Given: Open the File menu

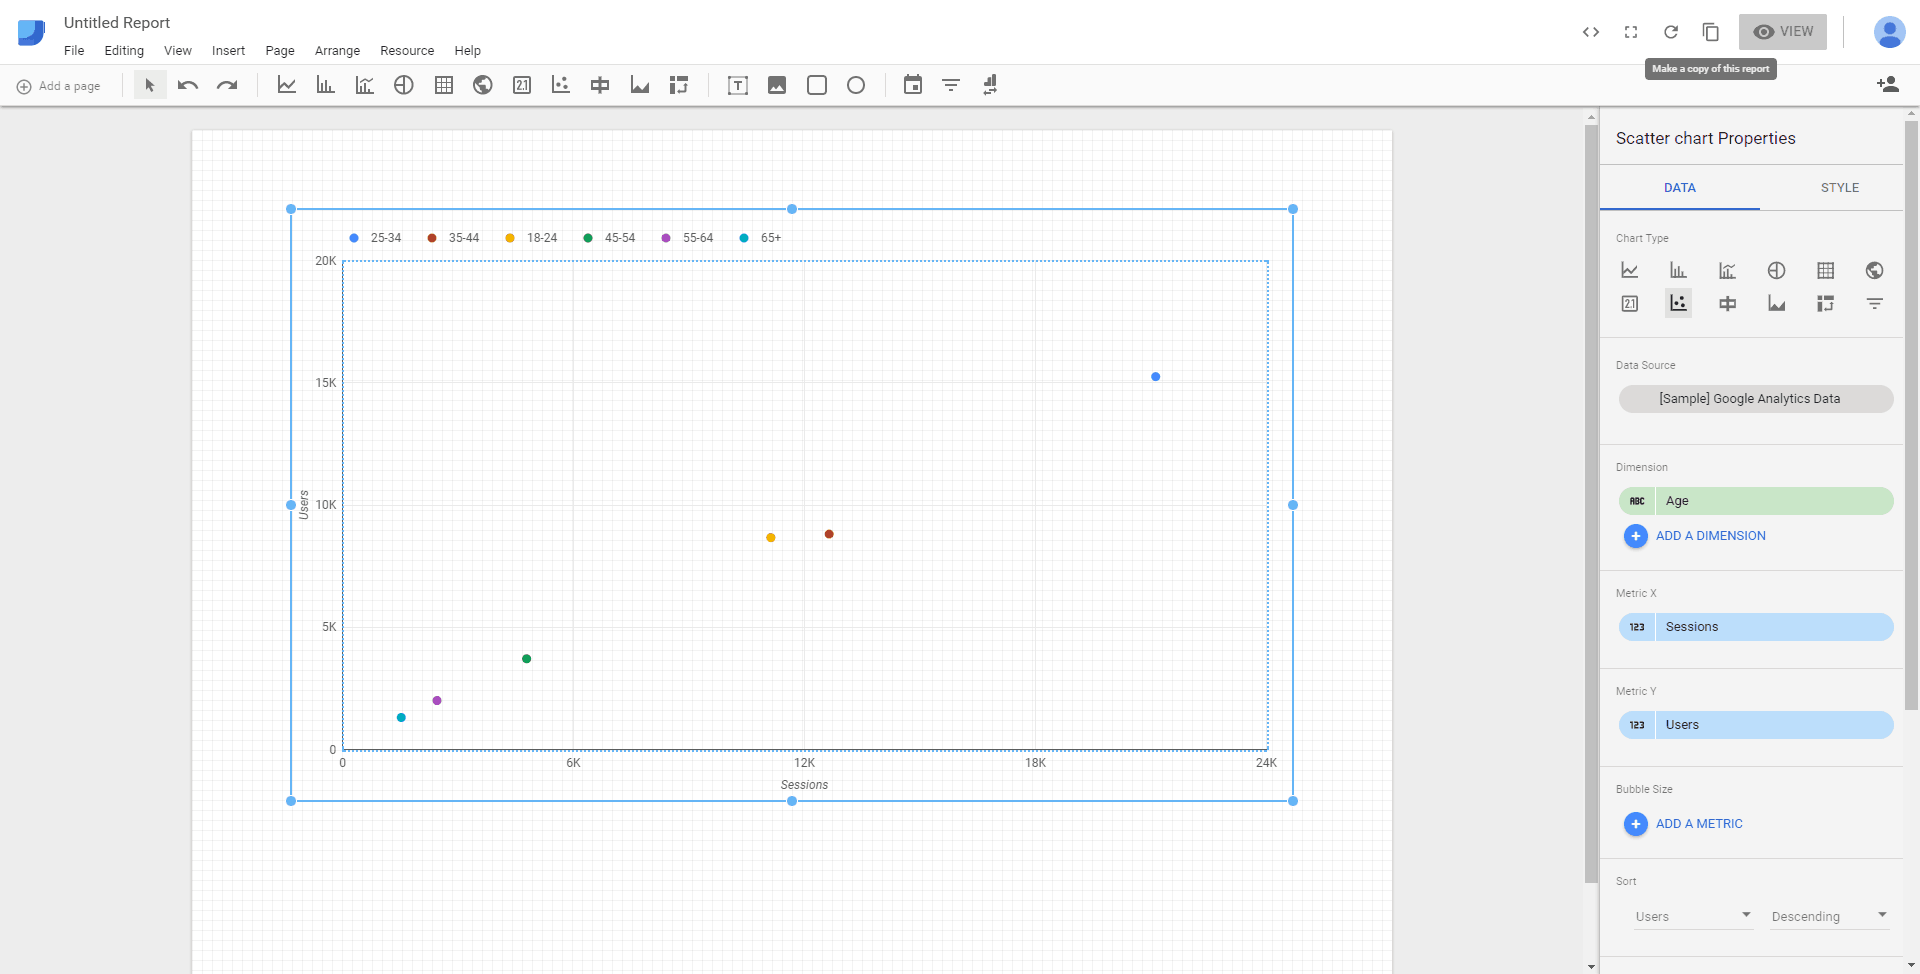Looking at the screenshot, I should pos(74,50).
